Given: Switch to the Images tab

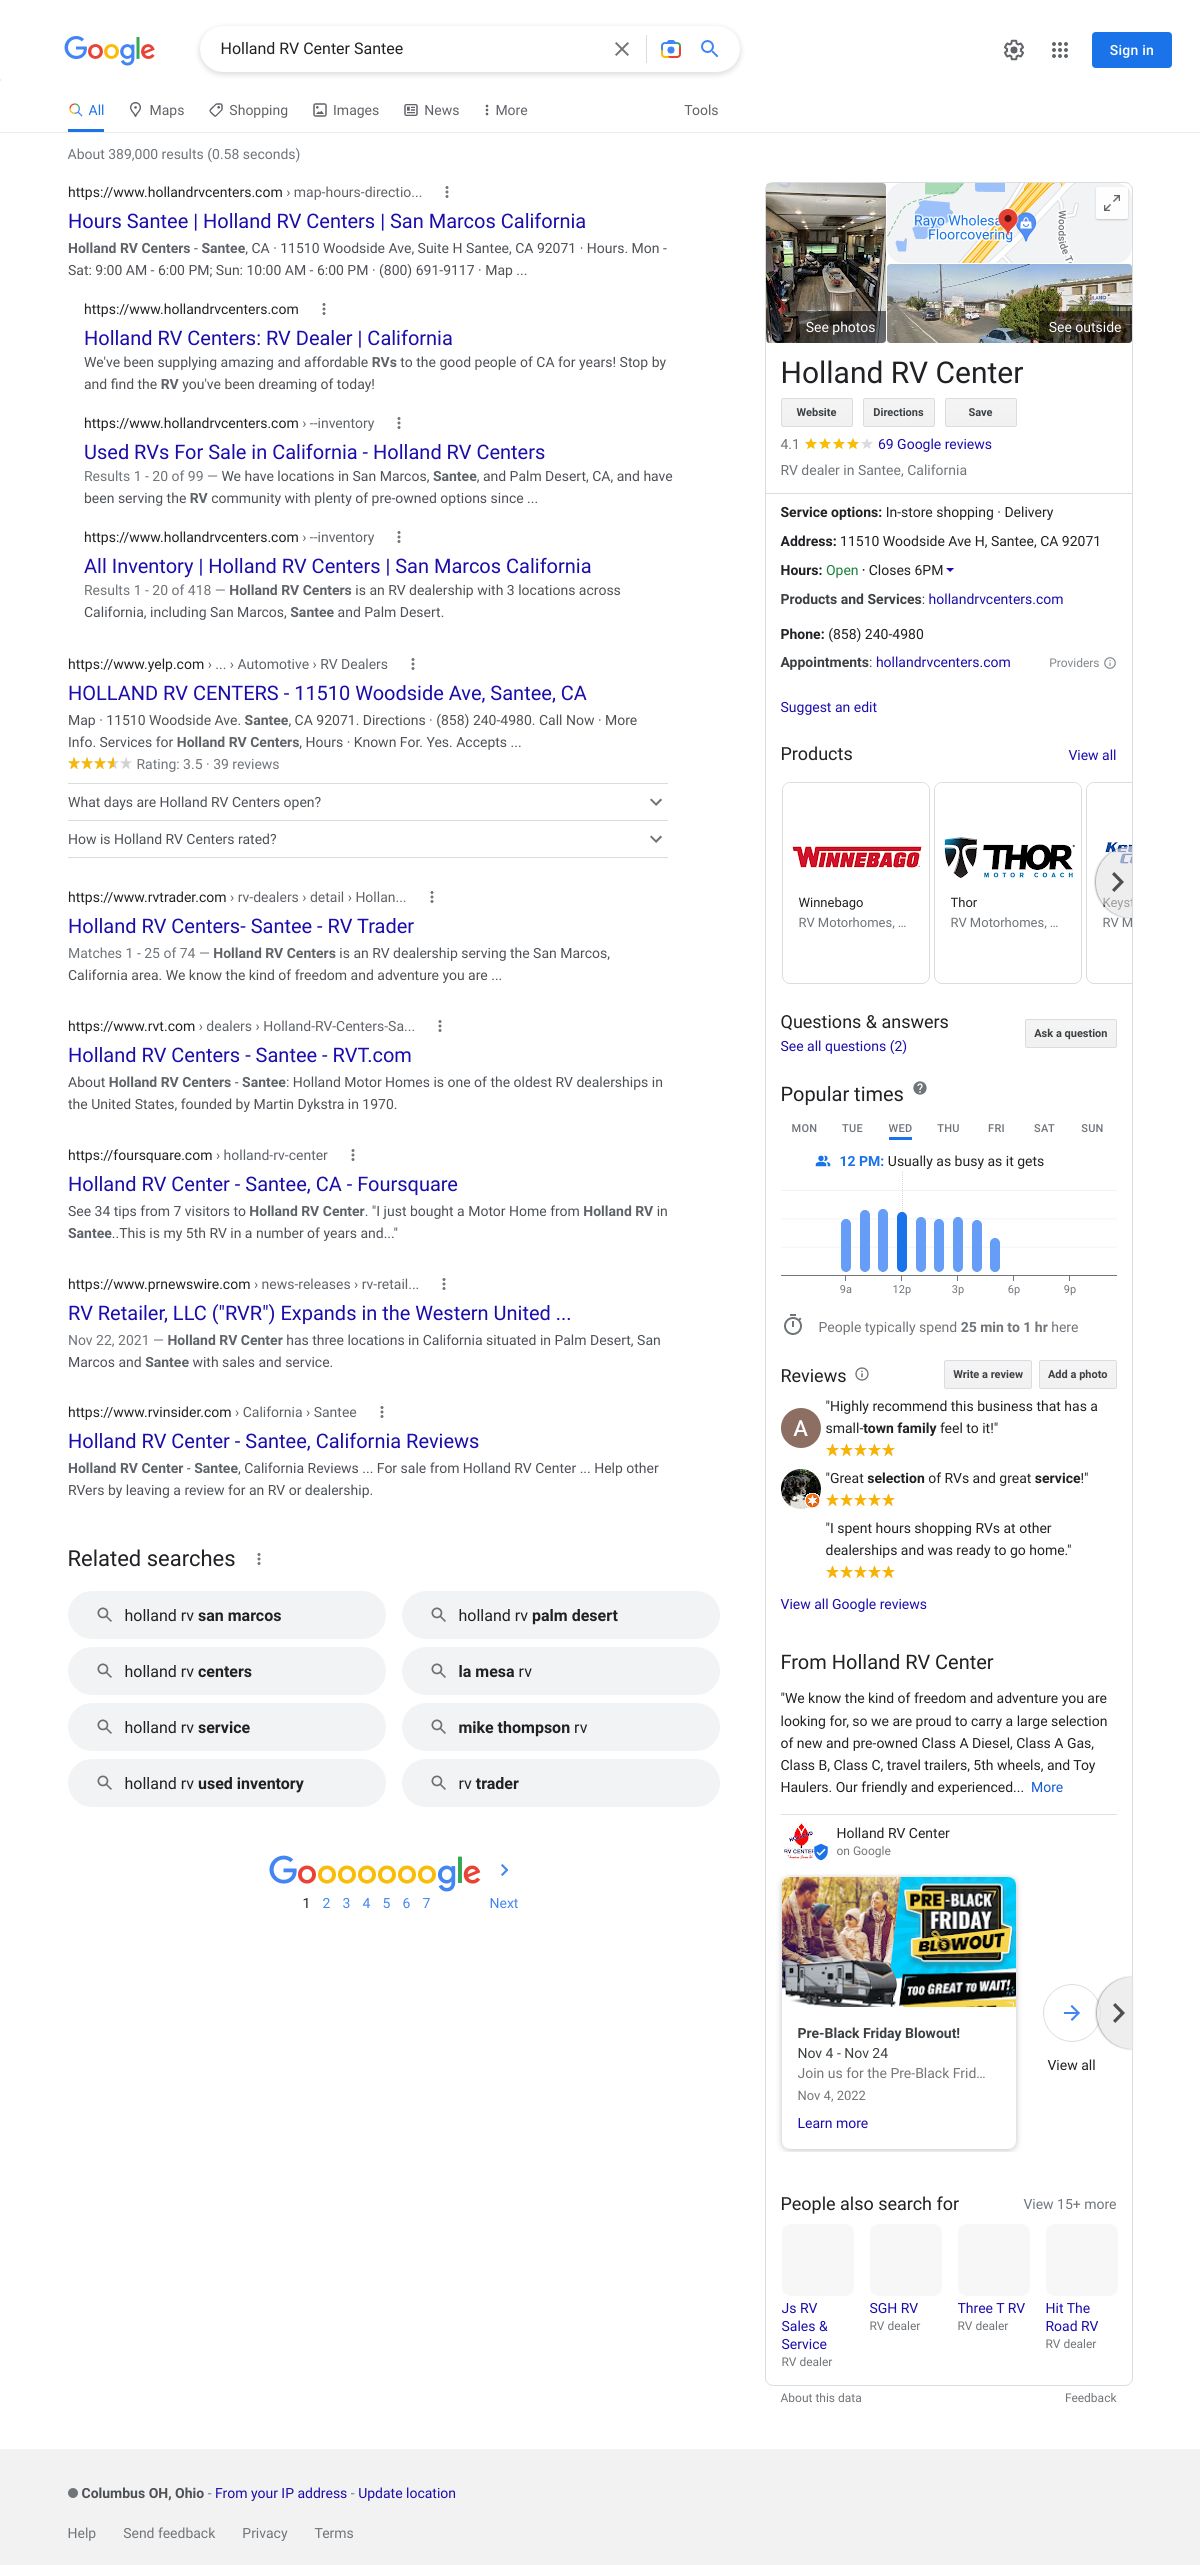Looking at the screenshot, I should click(x=346, y=110).
